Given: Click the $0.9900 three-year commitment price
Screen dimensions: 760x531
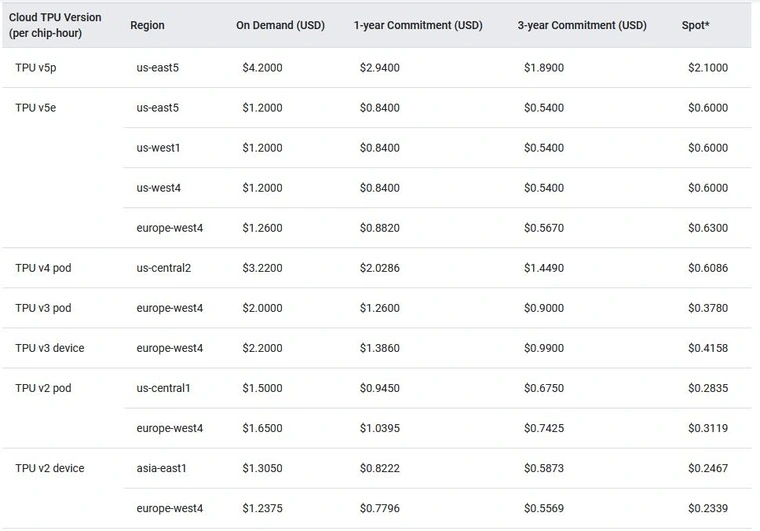Looking at the screenshot, I should [x=544, y=348].
